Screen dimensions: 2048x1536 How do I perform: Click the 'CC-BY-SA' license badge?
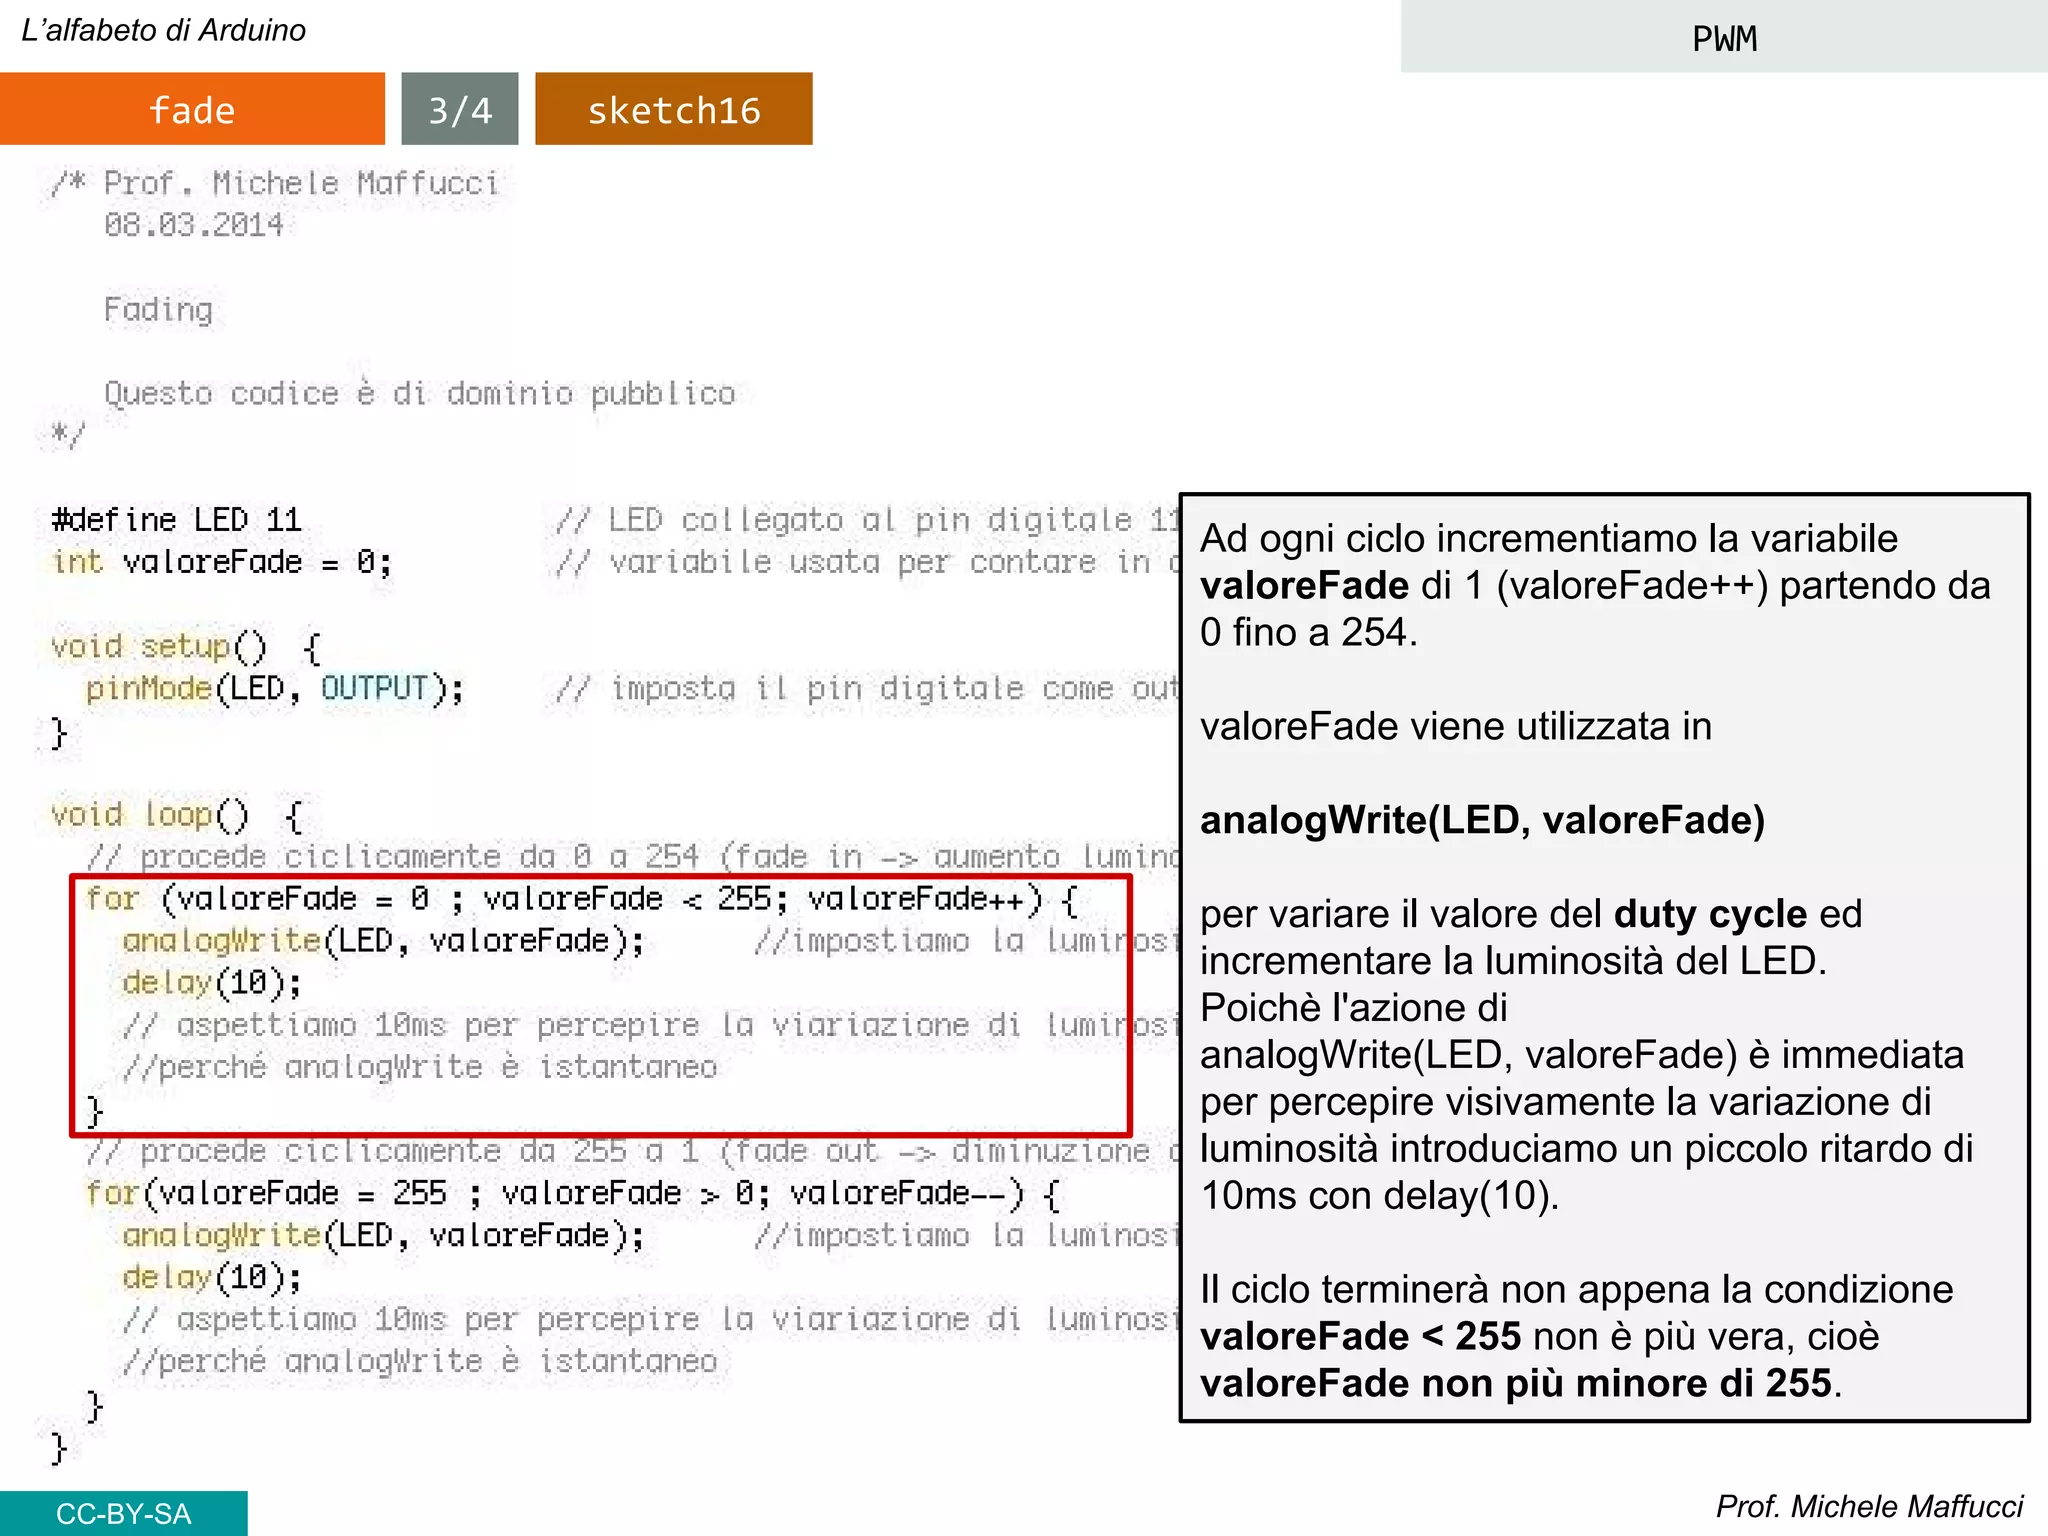(123, 1513)
